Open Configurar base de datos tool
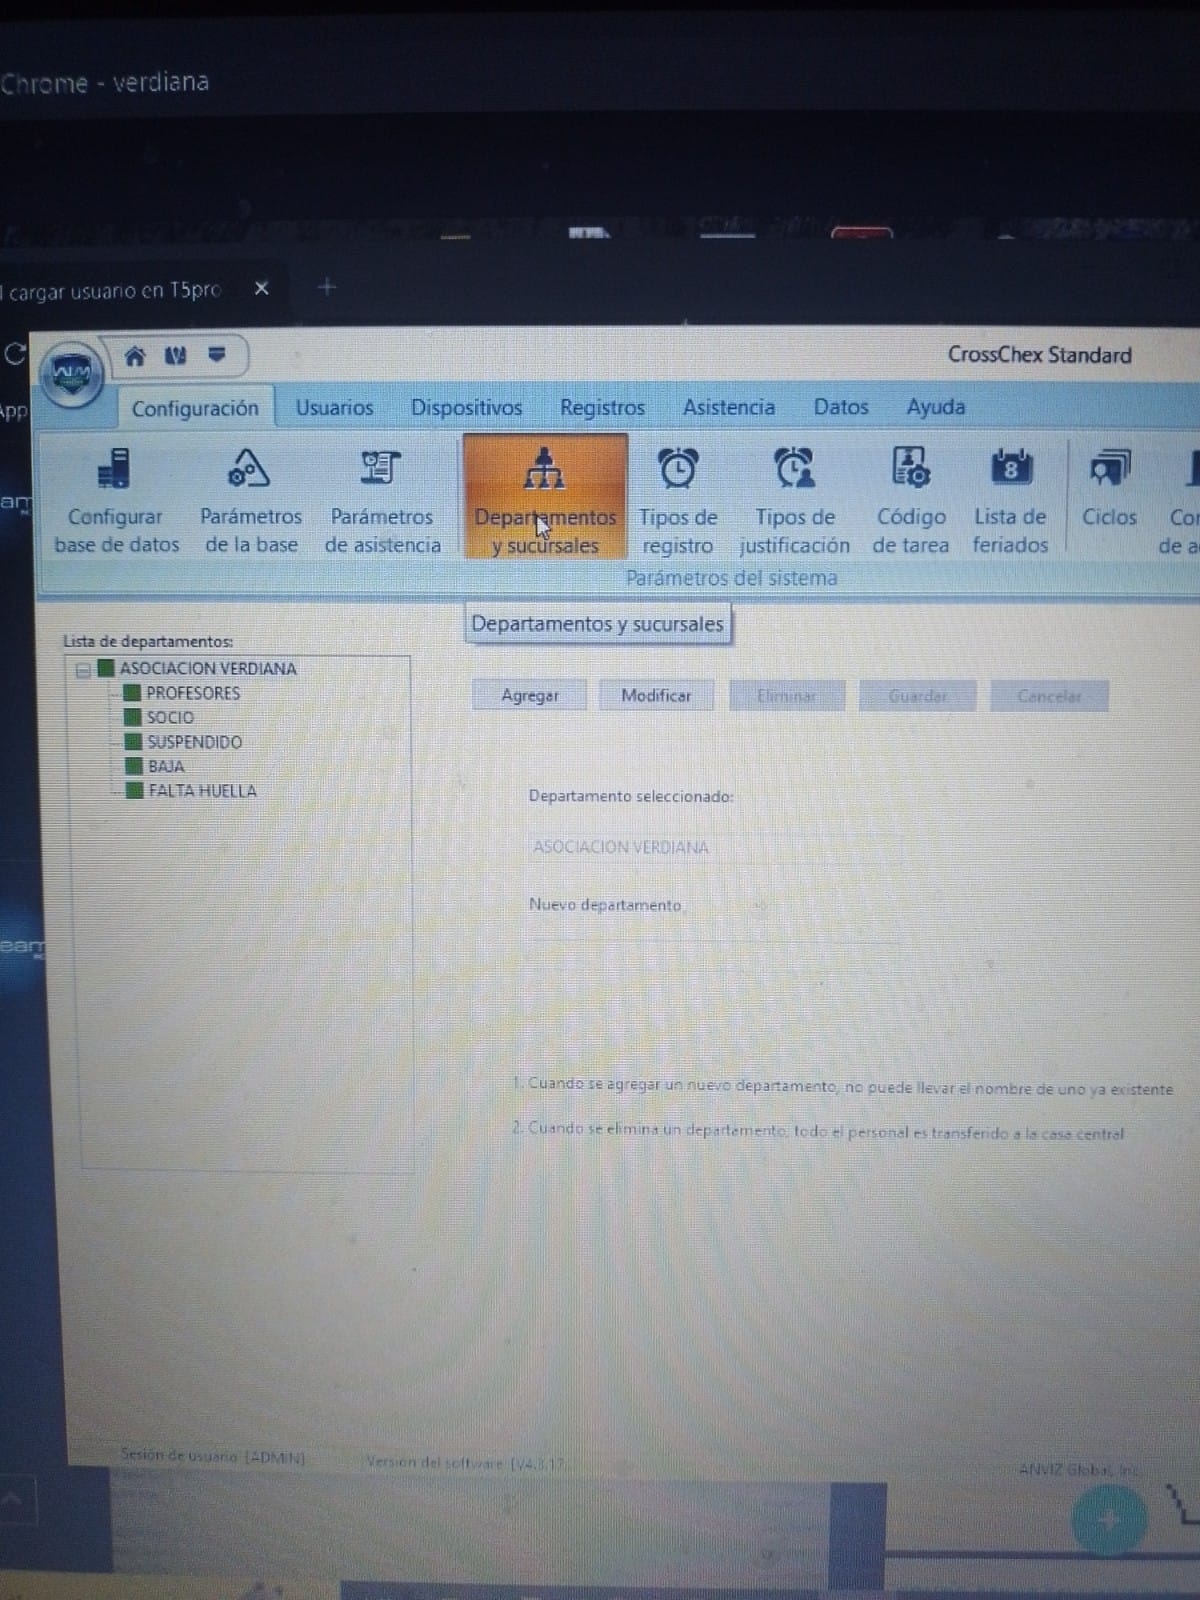The image size is (1200, 1600). pos(116,500)
